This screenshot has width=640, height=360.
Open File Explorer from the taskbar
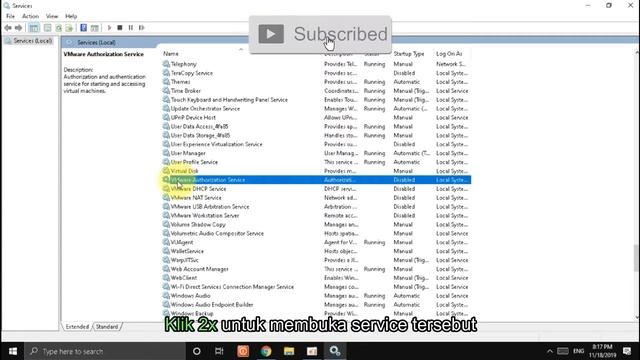289,351
